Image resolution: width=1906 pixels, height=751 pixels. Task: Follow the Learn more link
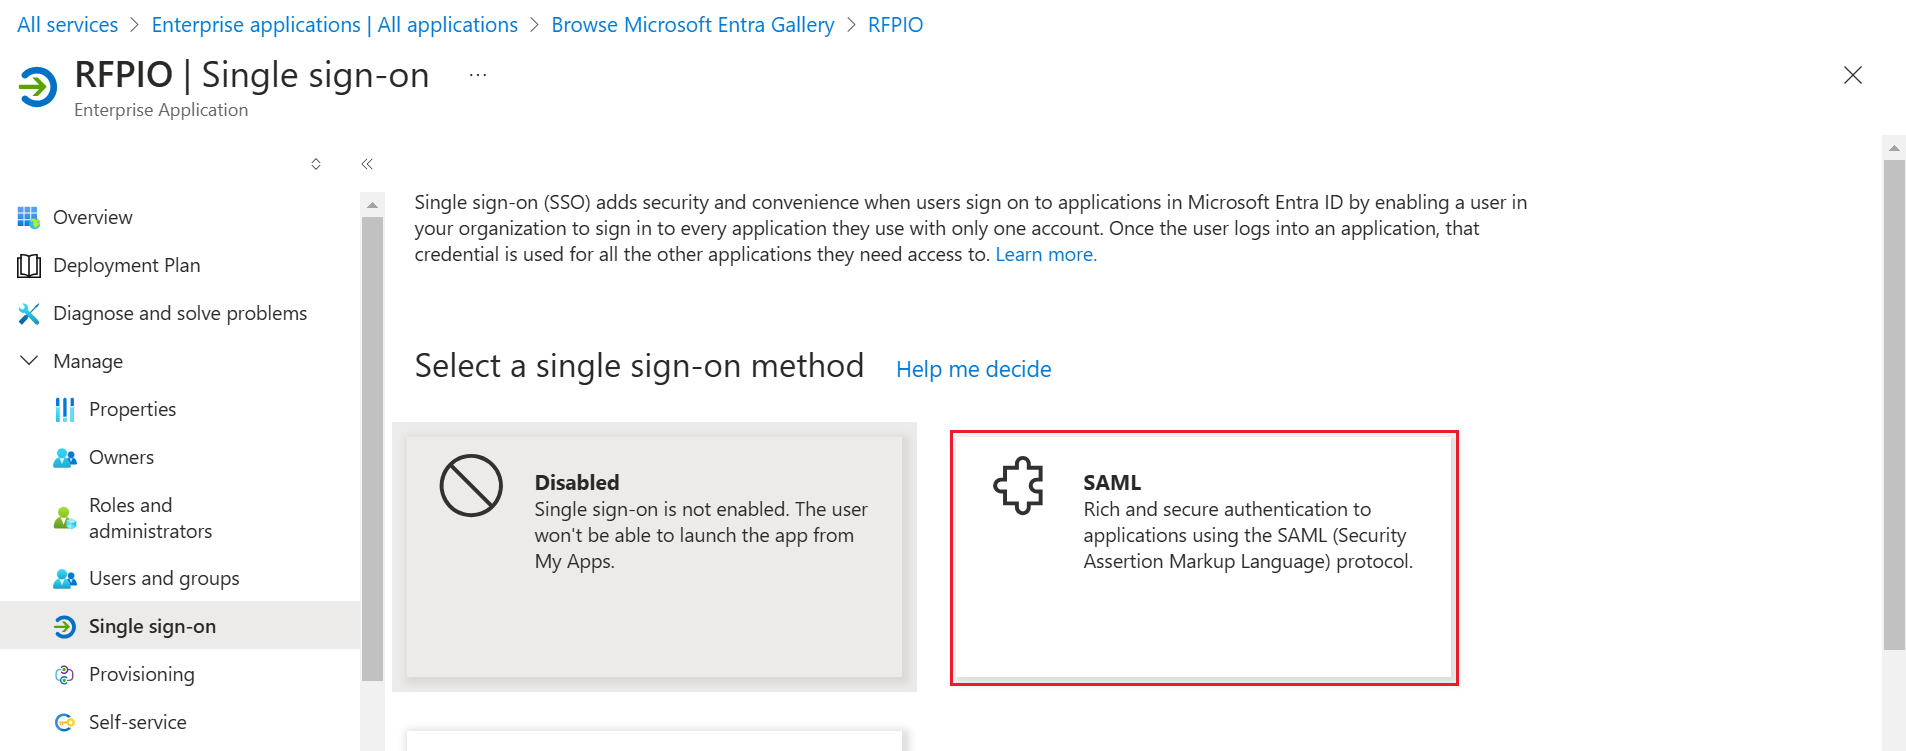1046,254
